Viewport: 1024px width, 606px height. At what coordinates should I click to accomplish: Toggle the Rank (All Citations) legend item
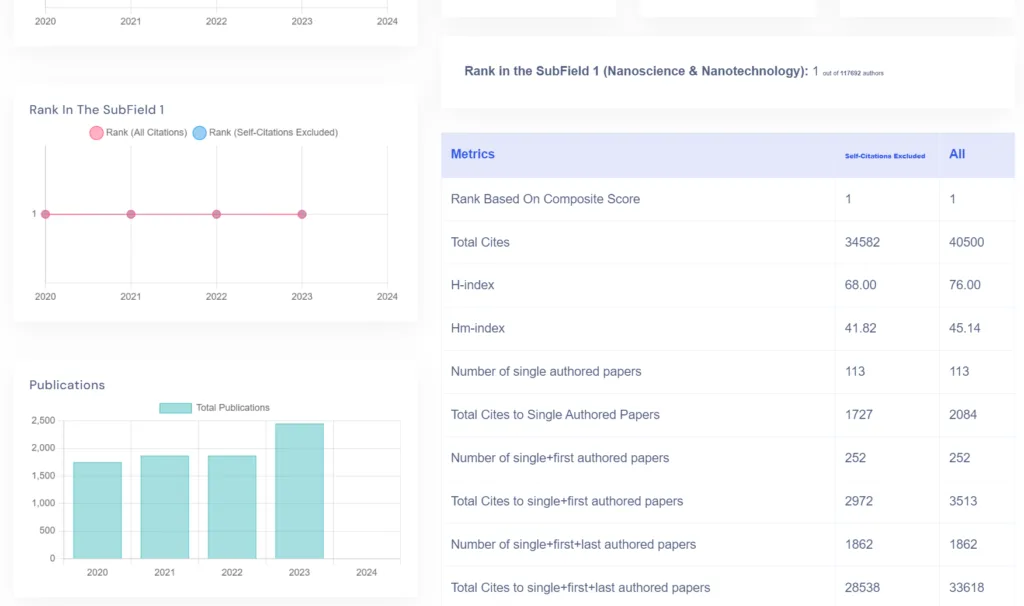click(x=138, y=133)
